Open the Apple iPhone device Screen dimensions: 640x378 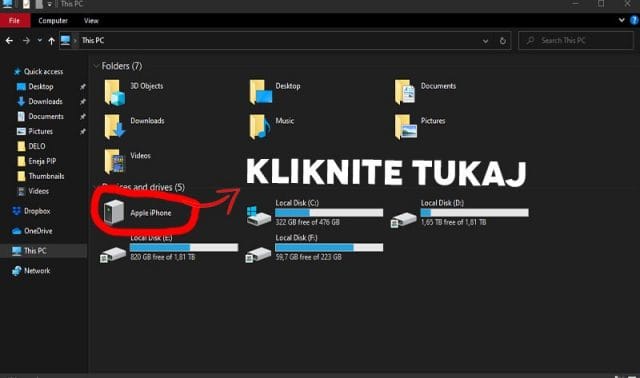pyautogui.click(x=138, y=213)
